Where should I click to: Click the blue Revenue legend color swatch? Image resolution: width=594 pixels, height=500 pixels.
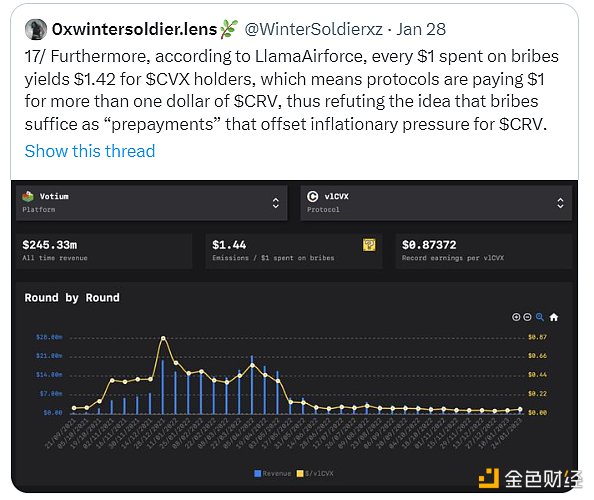point(258,473)
